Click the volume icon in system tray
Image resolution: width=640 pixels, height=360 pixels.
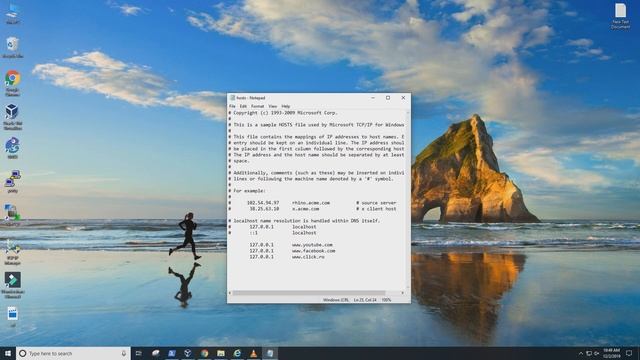[x=596, y=353]
